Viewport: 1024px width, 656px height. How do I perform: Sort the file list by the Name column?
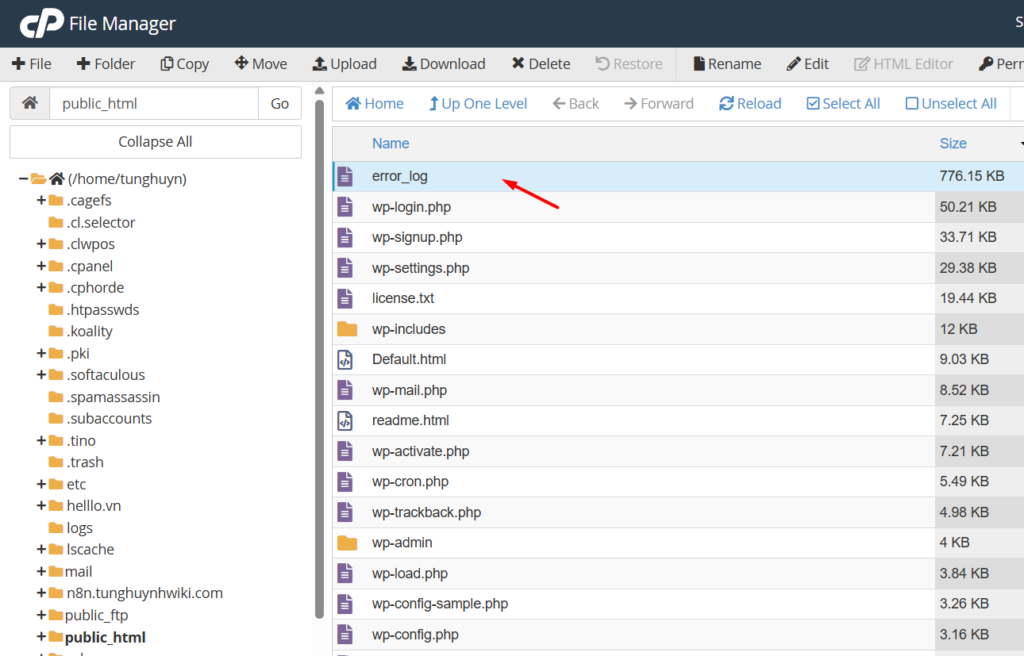(391, 143)
